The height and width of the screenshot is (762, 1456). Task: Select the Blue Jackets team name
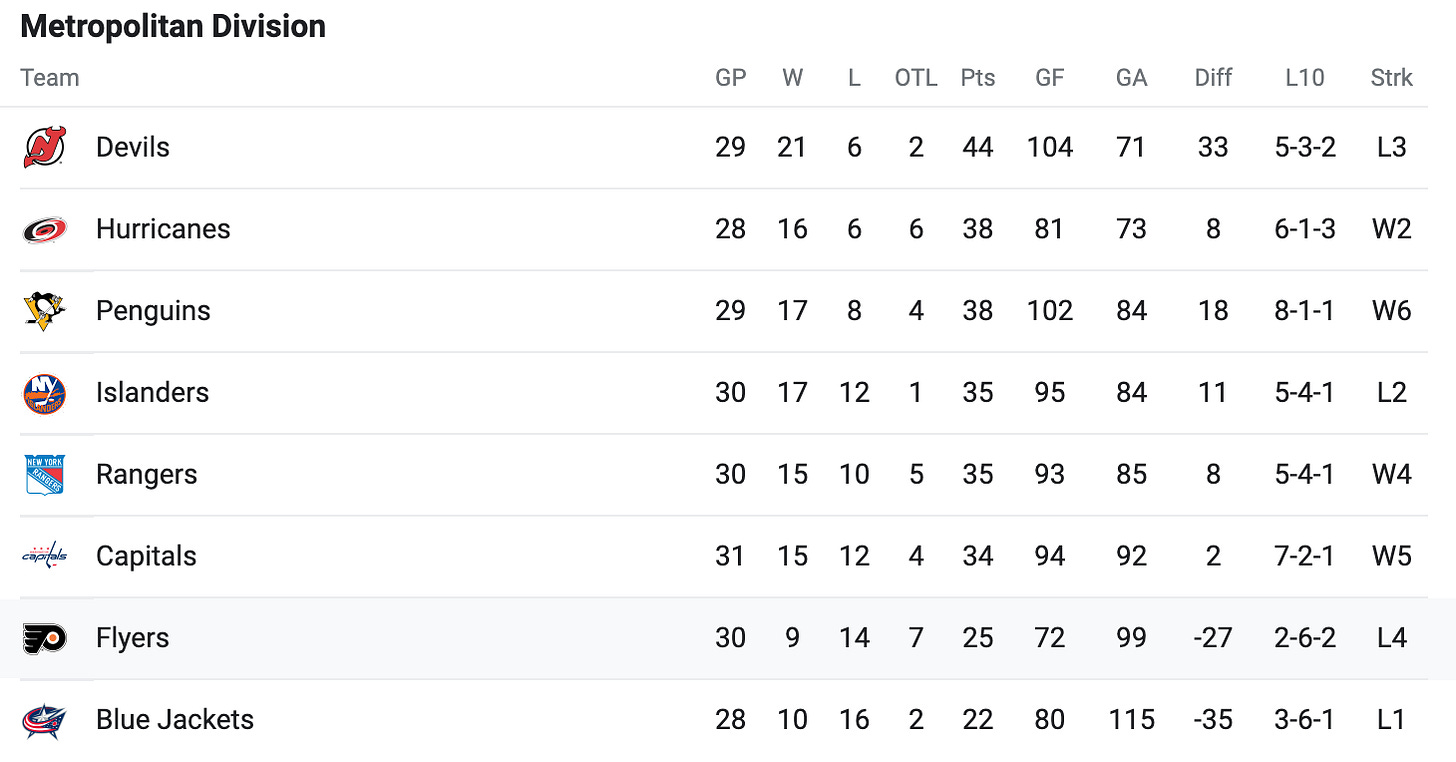pyautogui.click(x=175, y=720)
